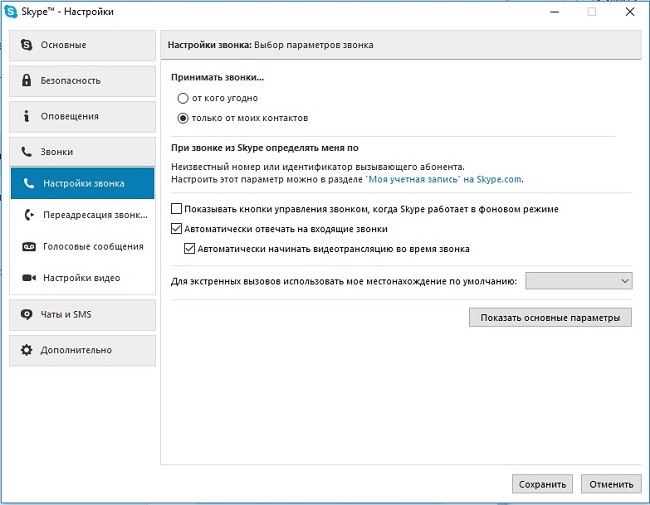Viewport: 650px width, 505px height.
Task: Click the Skype logo icon beside Основные
Action: [x=27, y=45]
